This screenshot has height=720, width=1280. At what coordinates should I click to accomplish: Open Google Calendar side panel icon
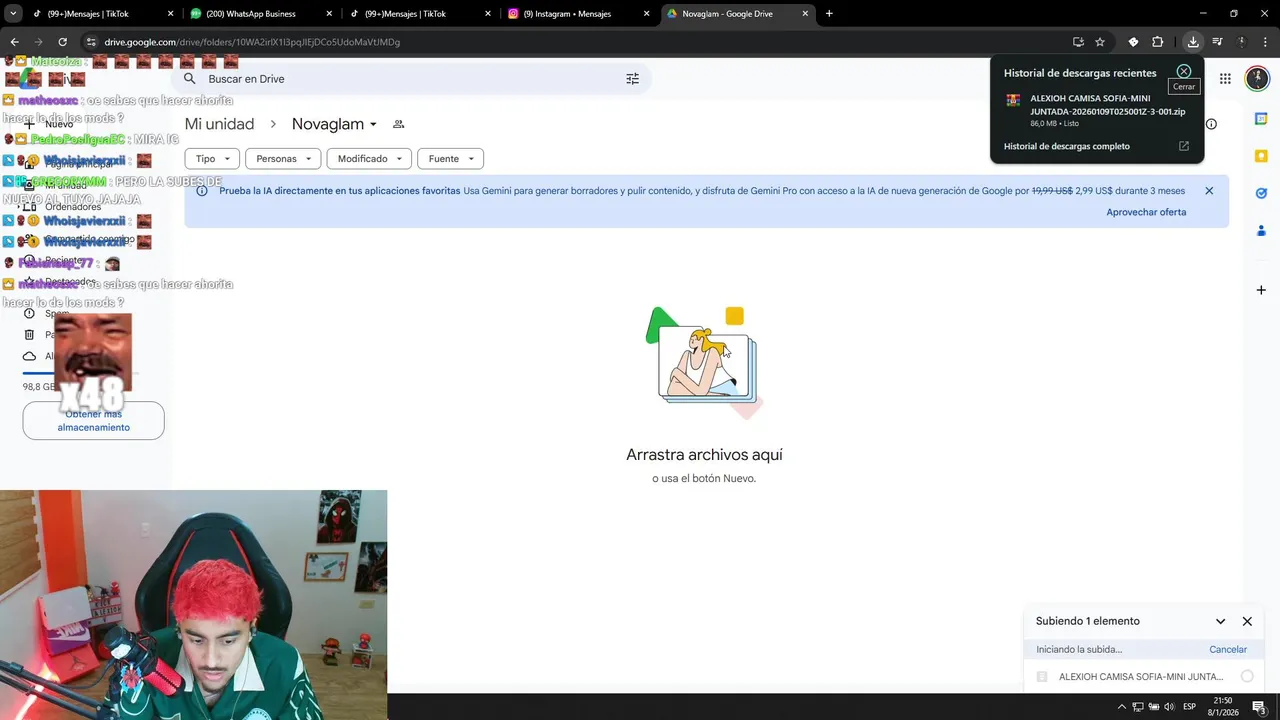pyautogui.click(x=1261, y=119)
